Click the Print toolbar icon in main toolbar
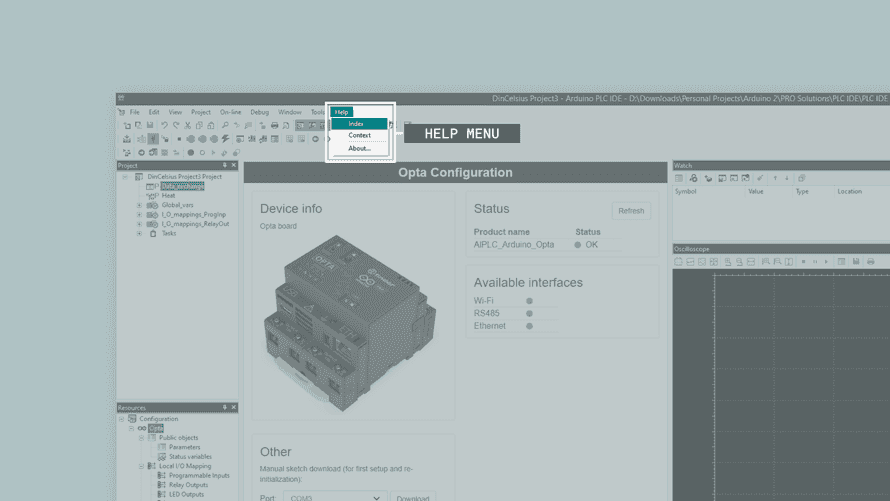890x501 pixels. click(x=275, y=125)
